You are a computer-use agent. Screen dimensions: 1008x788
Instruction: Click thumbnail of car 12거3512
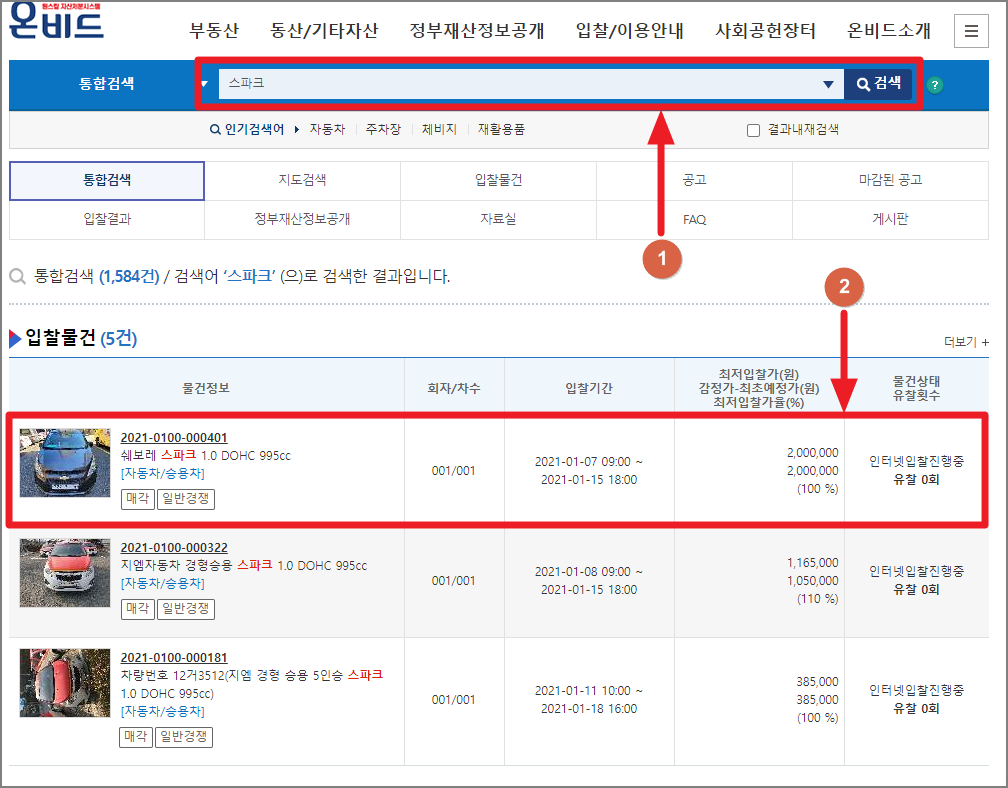pyautogui.click(x=65, y=683)
